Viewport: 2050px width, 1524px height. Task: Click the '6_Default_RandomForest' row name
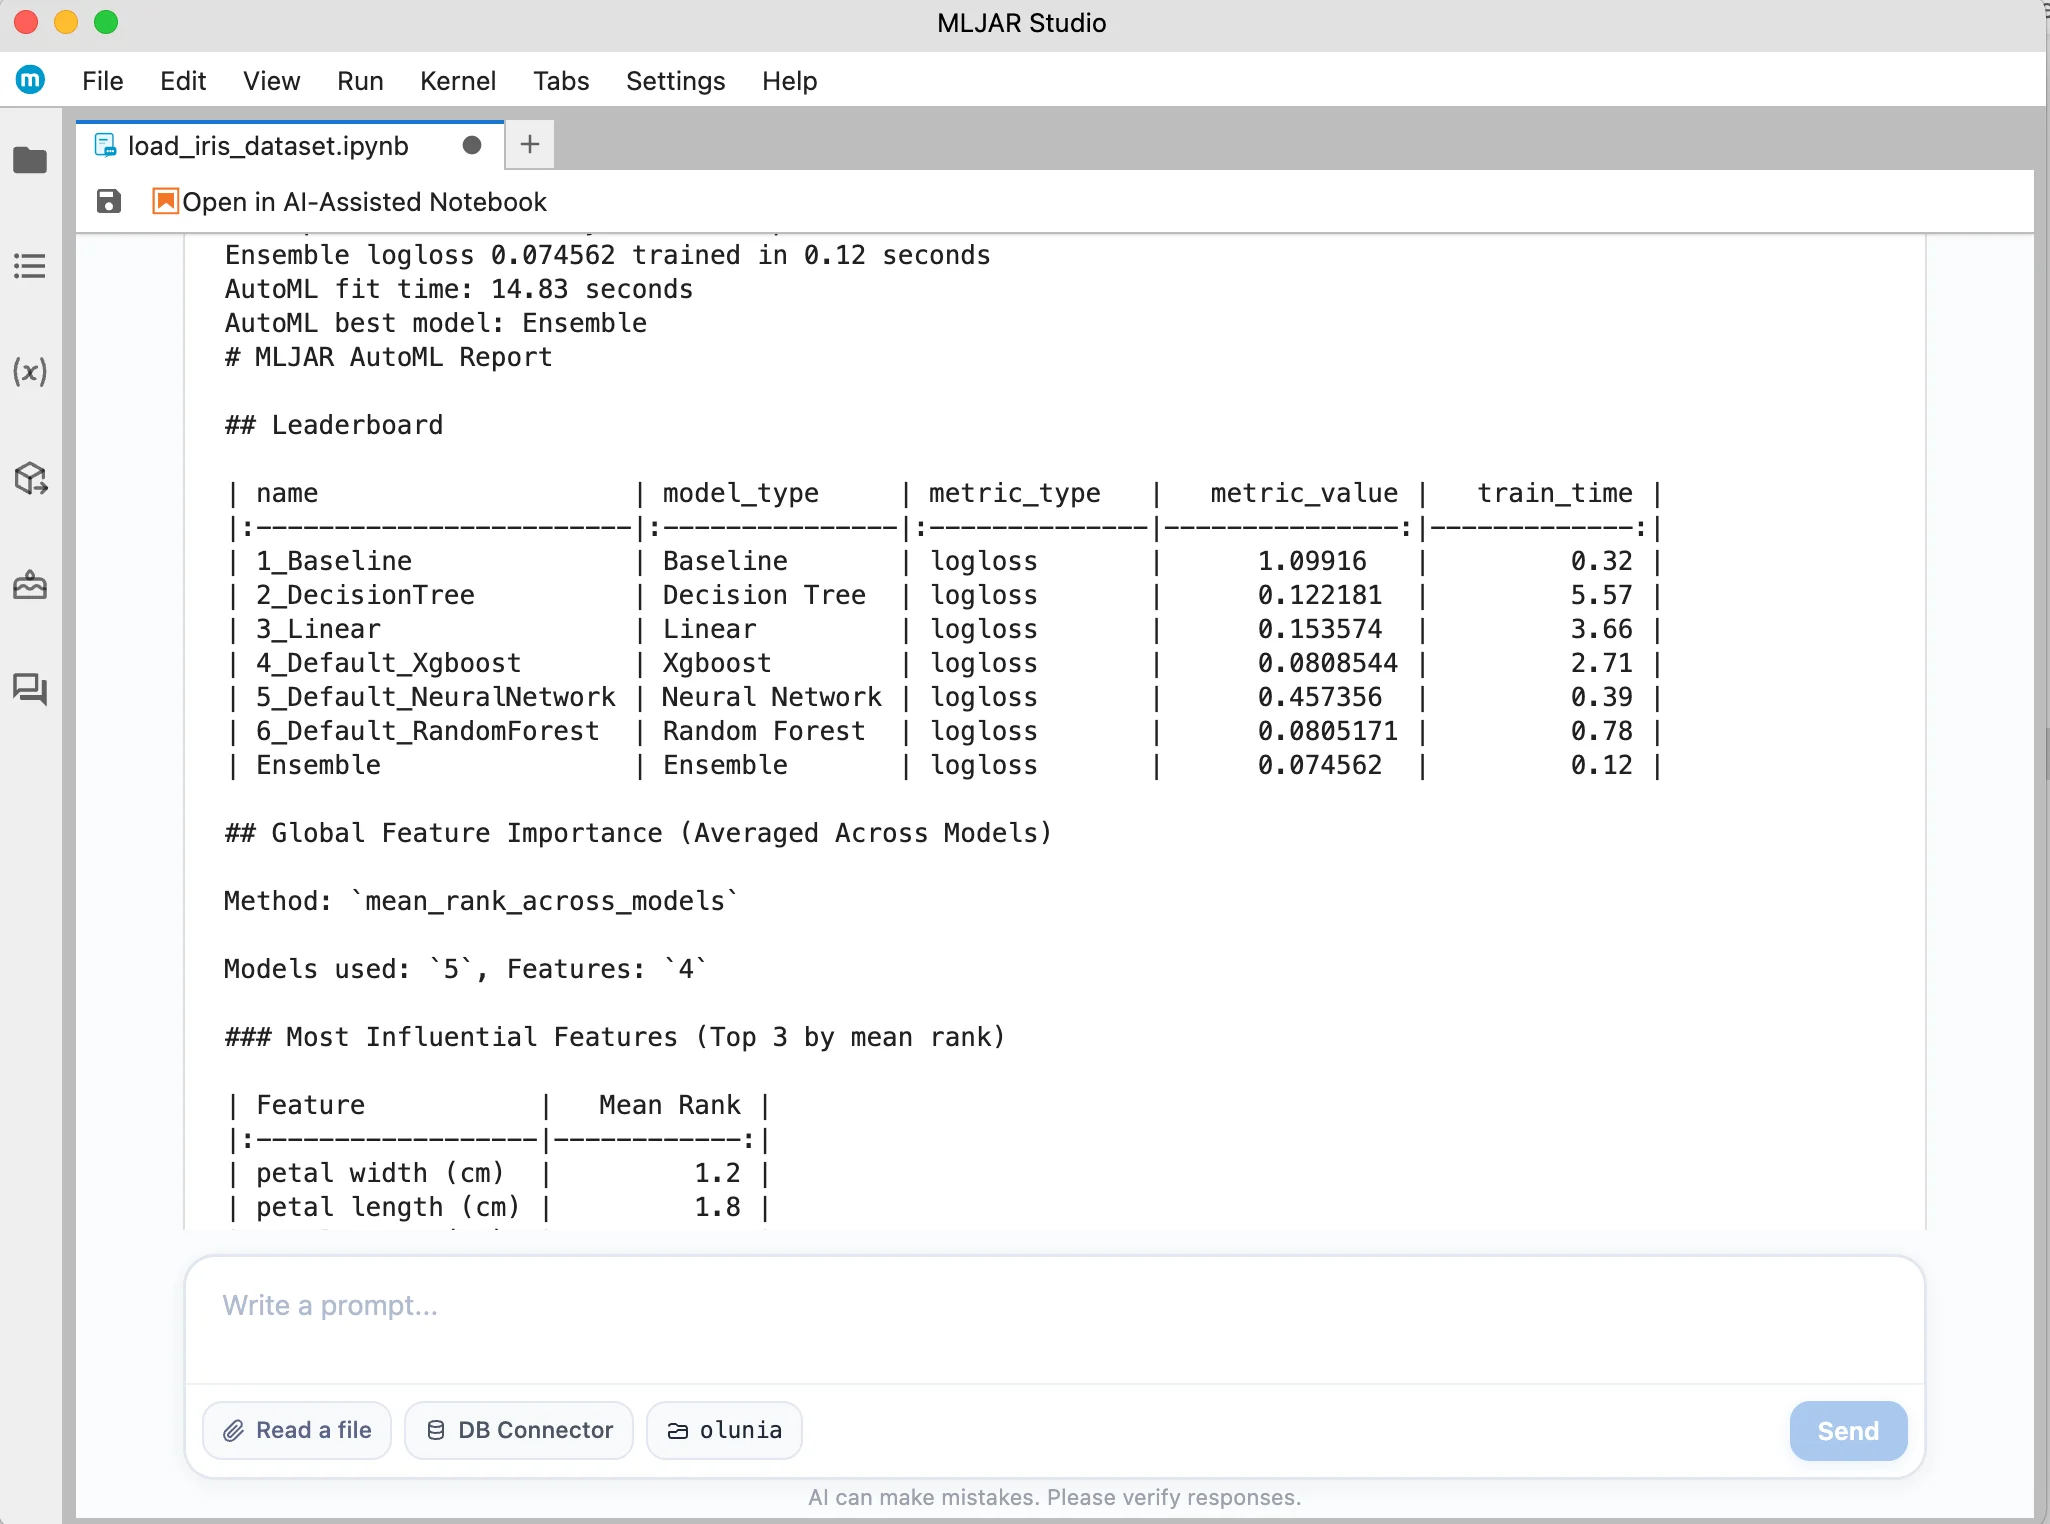pyautogui.click(x=427, y=731)
